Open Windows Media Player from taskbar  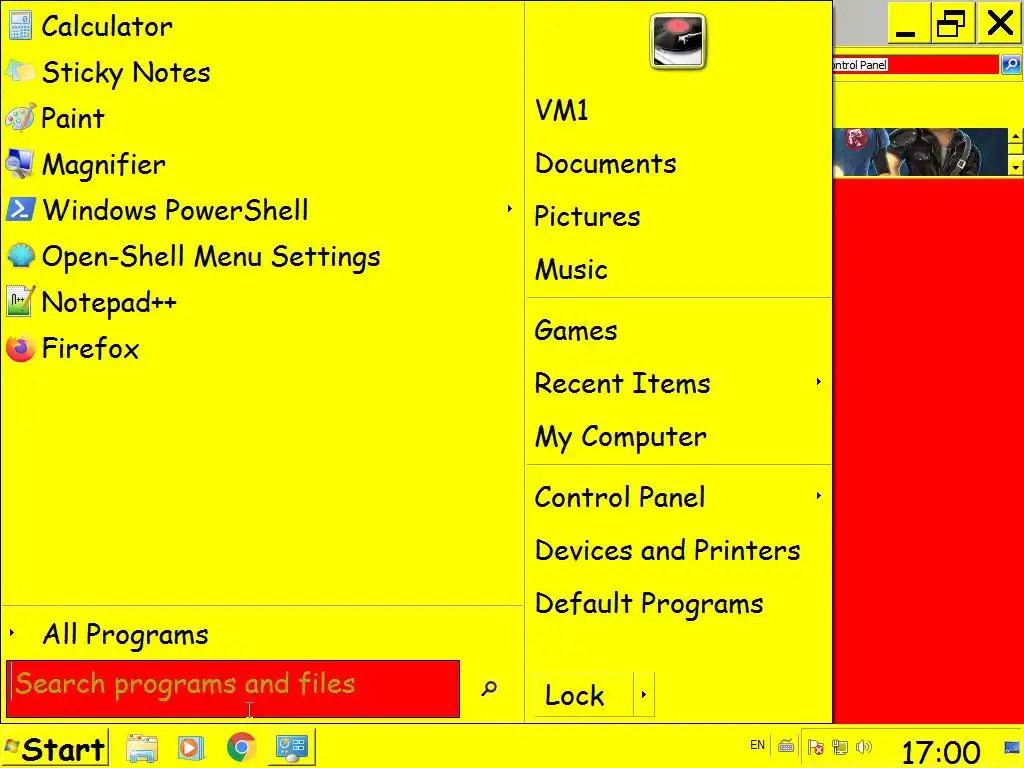pos(191,748)
